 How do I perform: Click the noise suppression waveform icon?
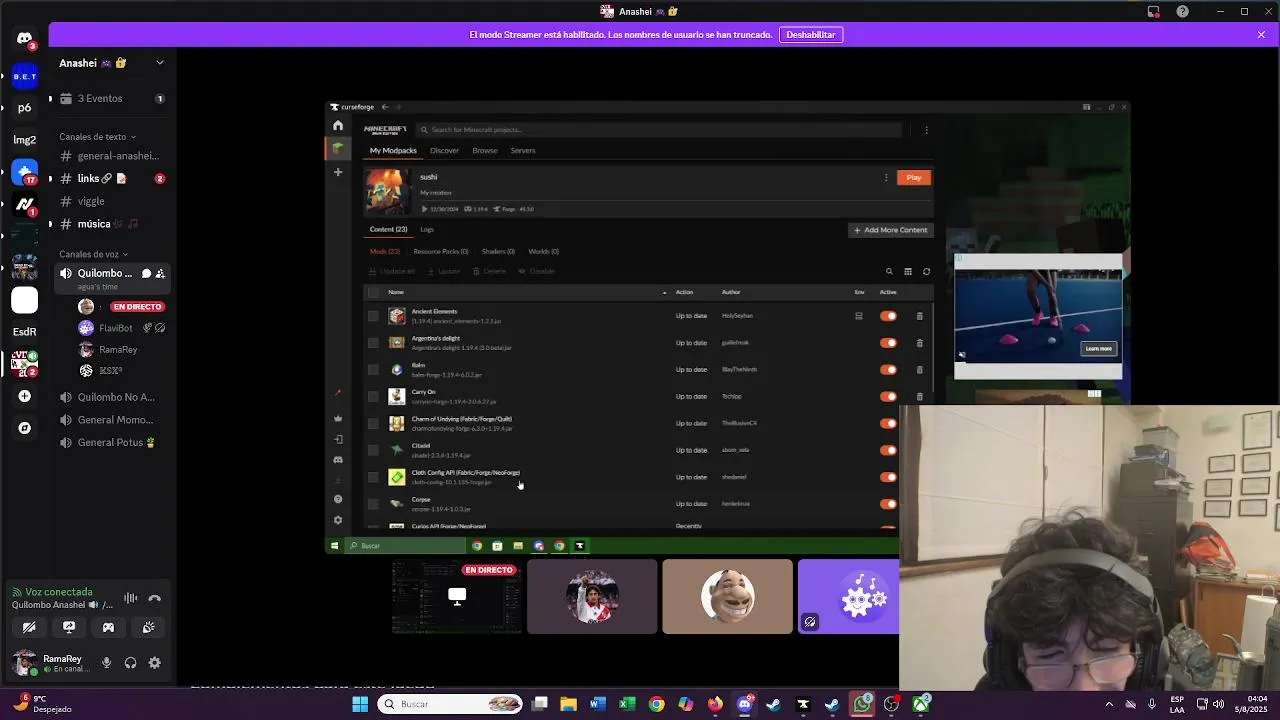click(x=130, y=598)
